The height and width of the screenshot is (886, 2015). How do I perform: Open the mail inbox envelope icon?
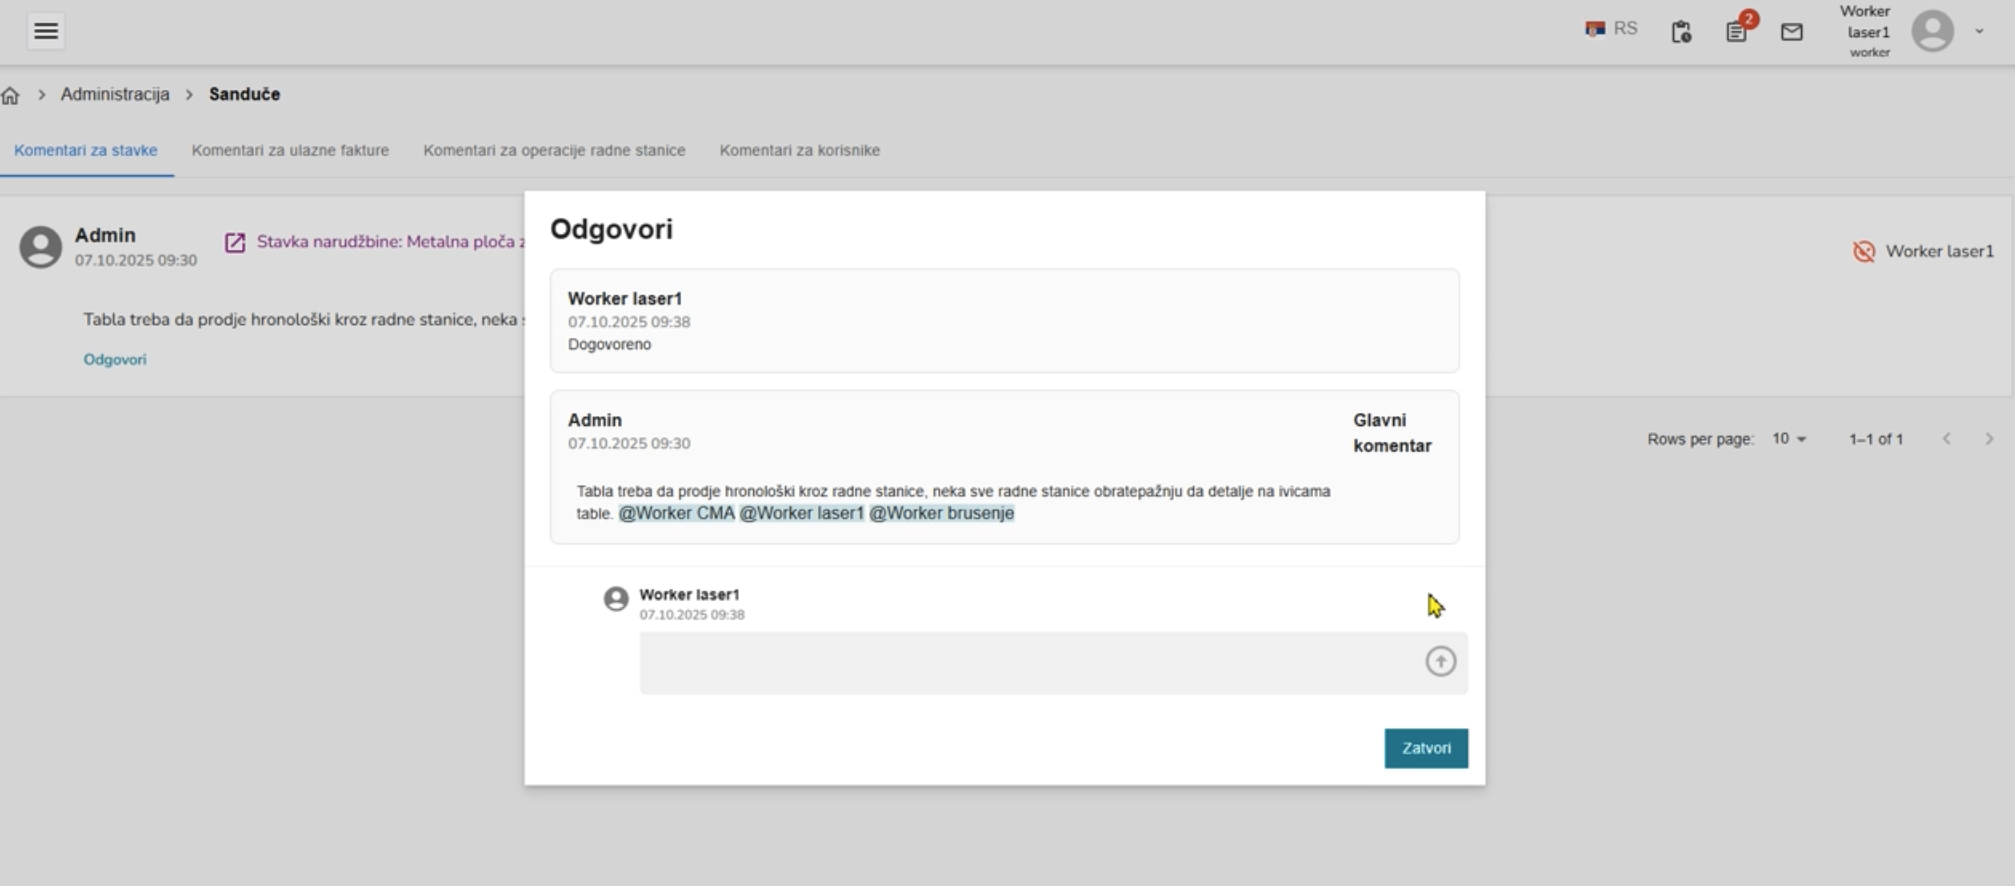pyautogui.click(x=1792, y=32)
